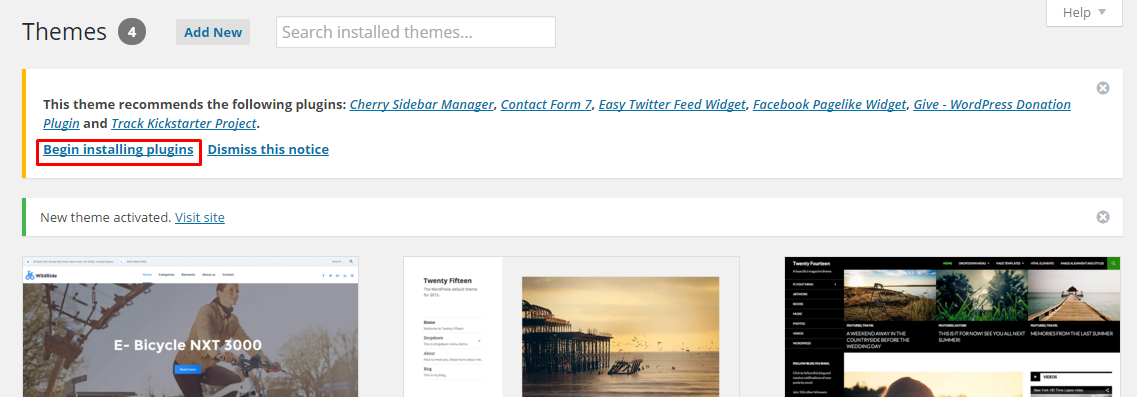Image resolution: width=1137 pixels, height=397 pixels.
Task: Click the blue 'Read more' button in WildRide preview
Action: coord(189,369)
